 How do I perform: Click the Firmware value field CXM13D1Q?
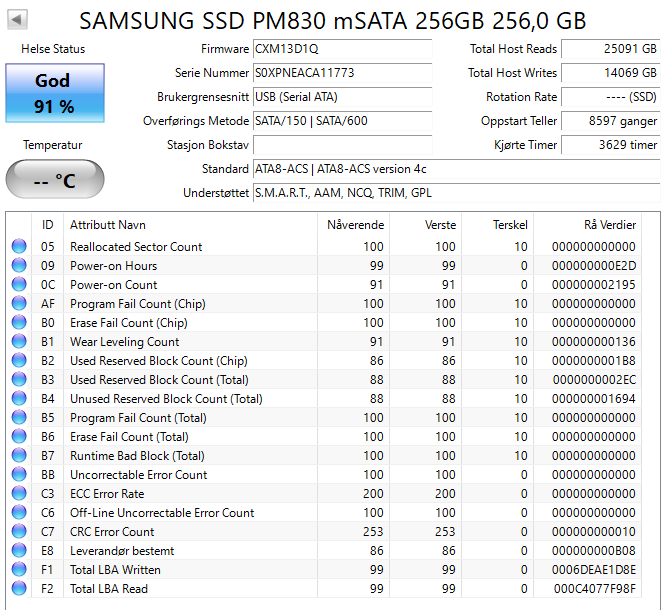point(342,49)
